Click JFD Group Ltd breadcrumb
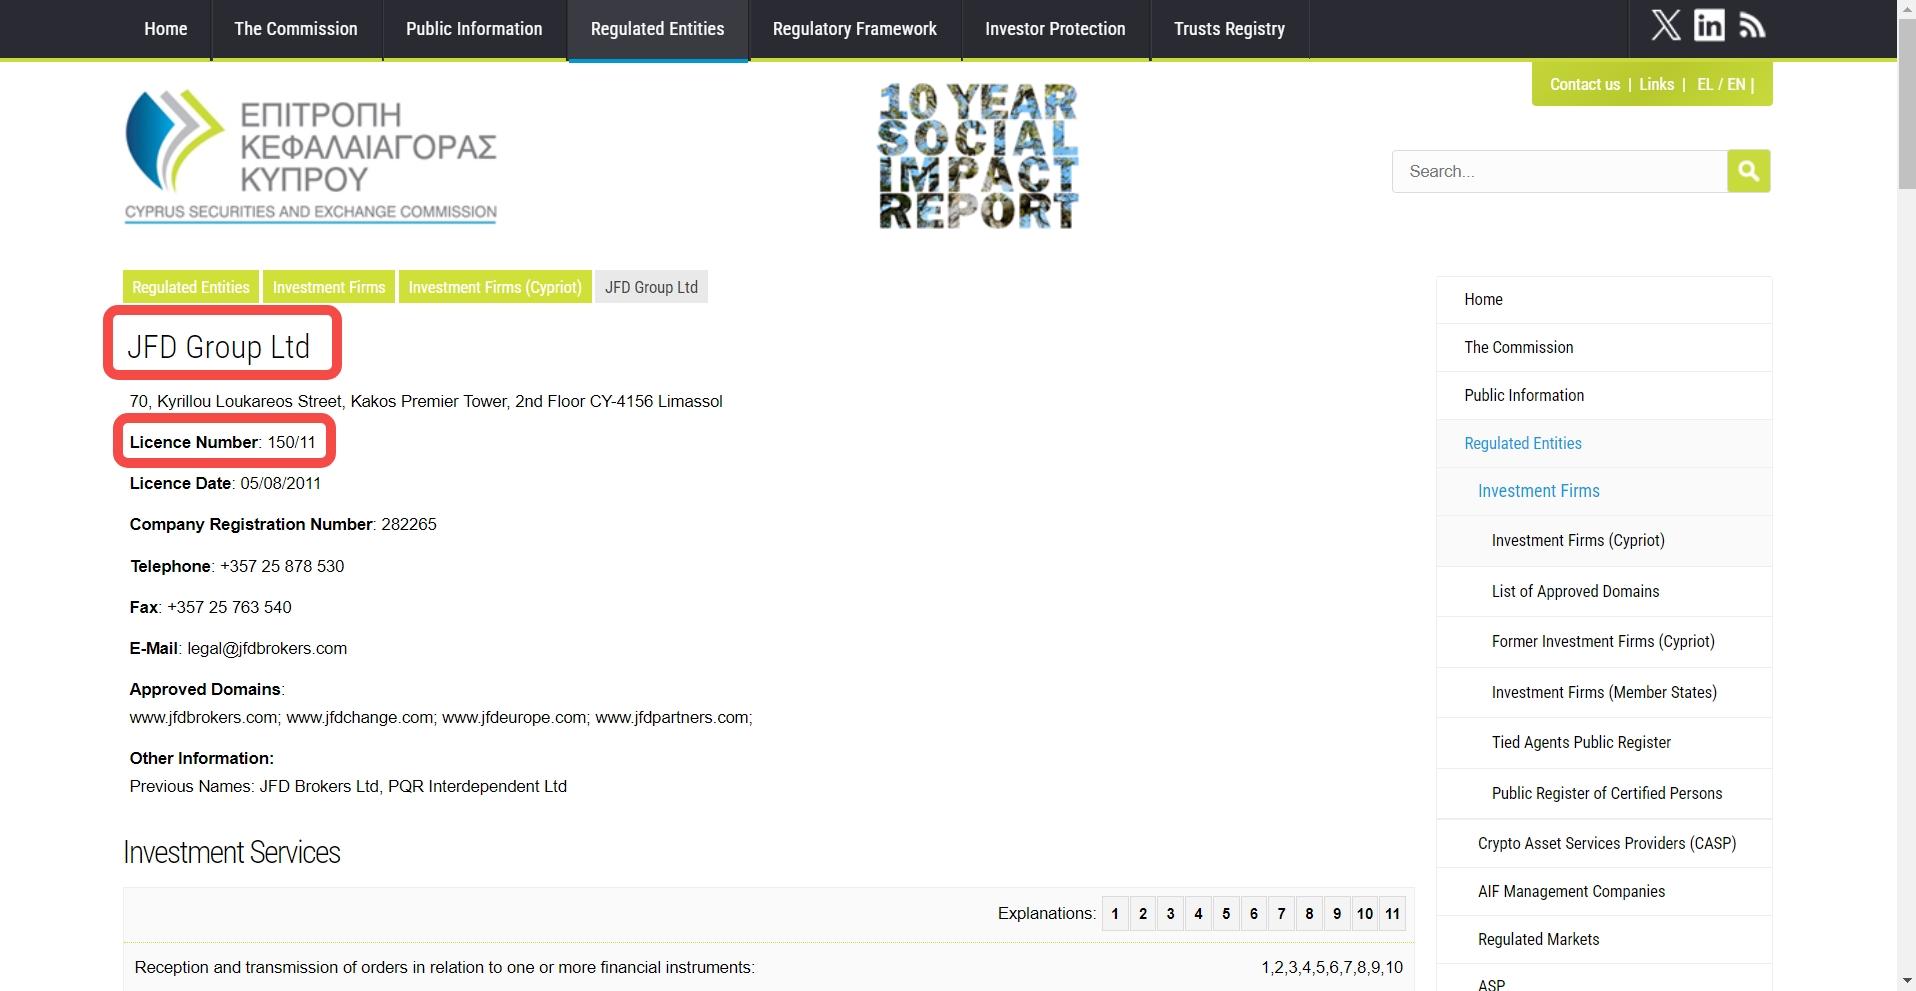Image resolution: width=1916 pixels, height=991 pixels. 651,287
